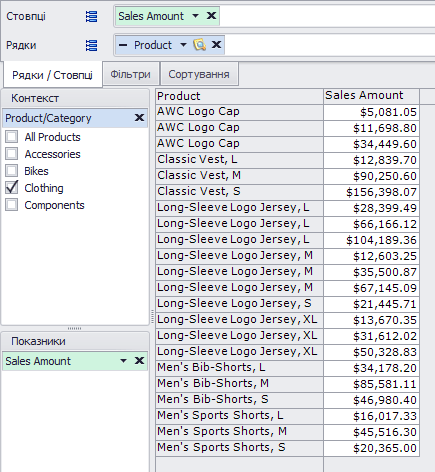Collapse Product with the minus icon
The height and width of the screenshot is (472, 435).
(x=123, y=45)
